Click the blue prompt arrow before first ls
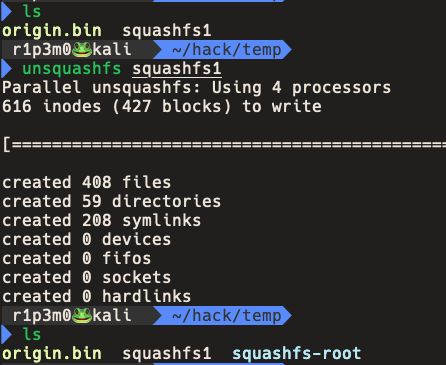Viewport: 446px width, 365px height. (6, 12)
